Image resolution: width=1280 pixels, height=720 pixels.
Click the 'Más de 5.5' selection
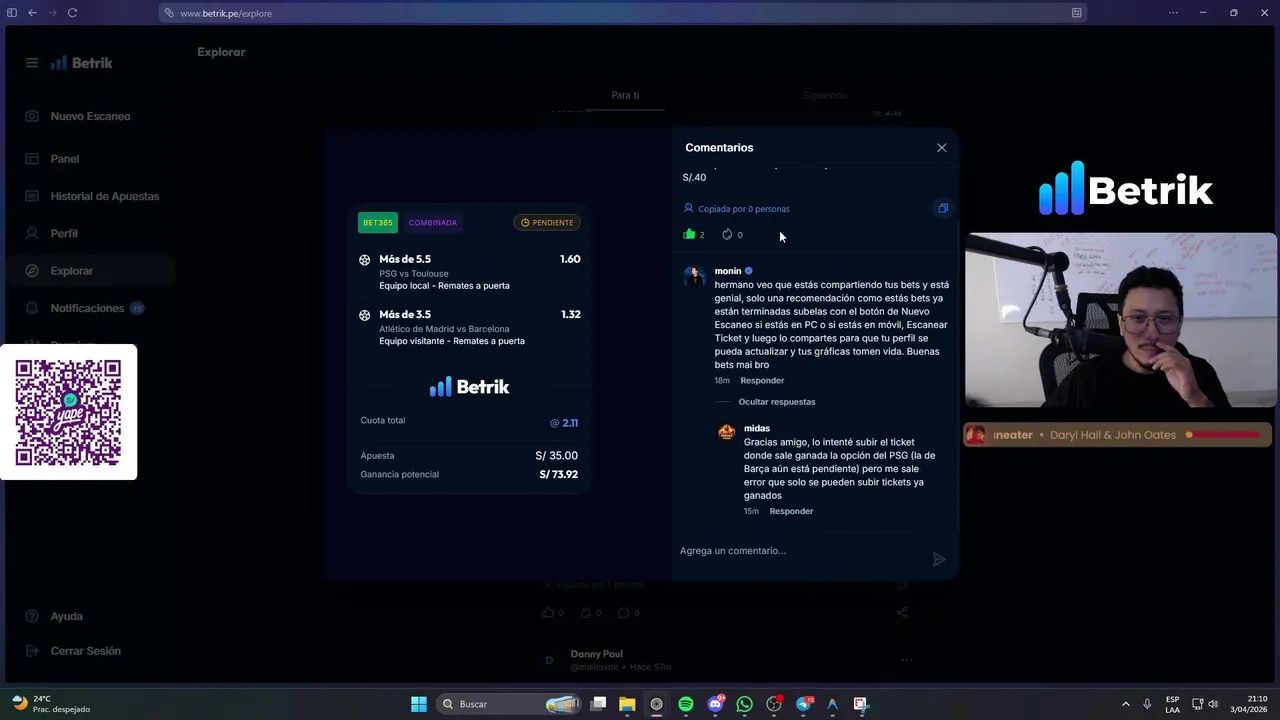(405, 259)
